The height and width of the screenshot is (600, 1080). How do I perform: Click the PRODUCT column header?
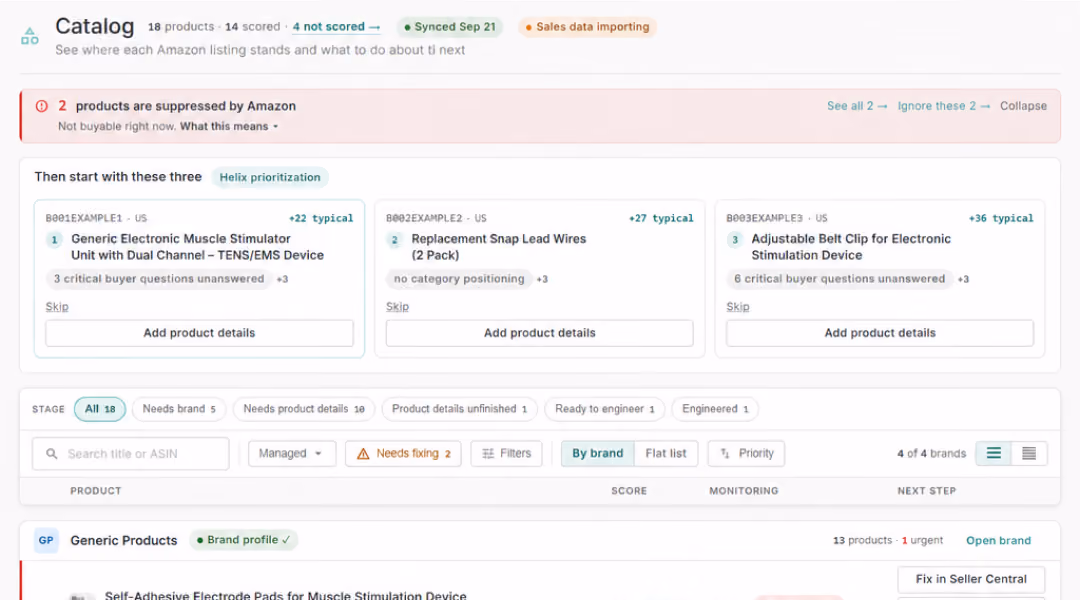[x=96, y=491]
